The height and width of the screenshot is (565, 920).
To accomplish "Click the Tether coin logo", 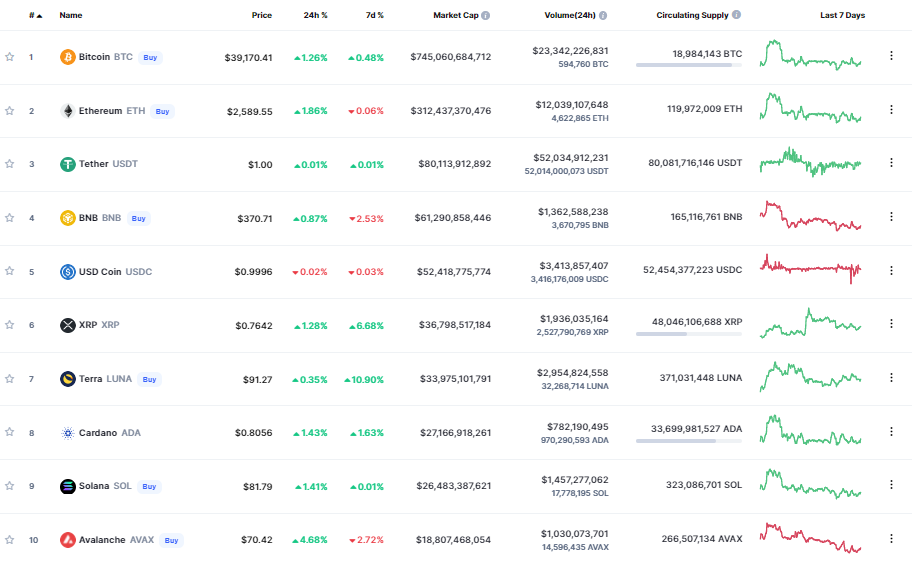I will point(67,164).
